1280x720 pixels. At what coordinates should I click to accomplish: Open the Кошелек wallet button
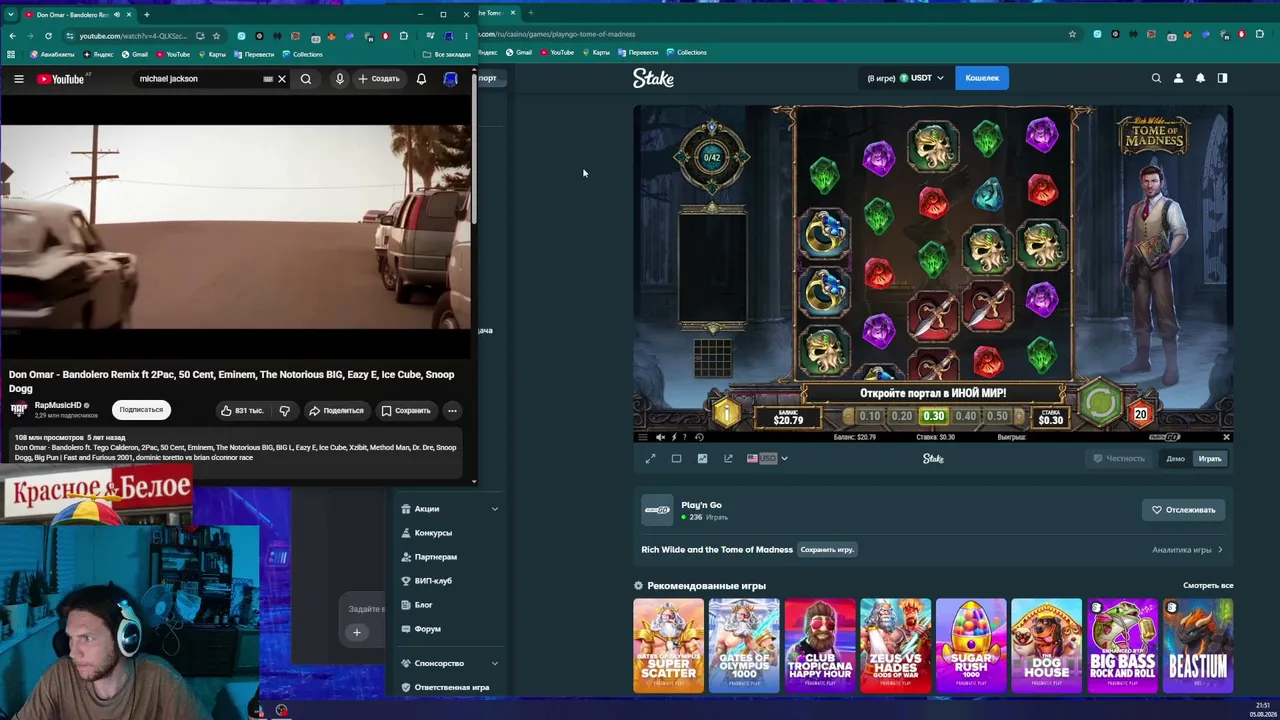click(982, 78)
